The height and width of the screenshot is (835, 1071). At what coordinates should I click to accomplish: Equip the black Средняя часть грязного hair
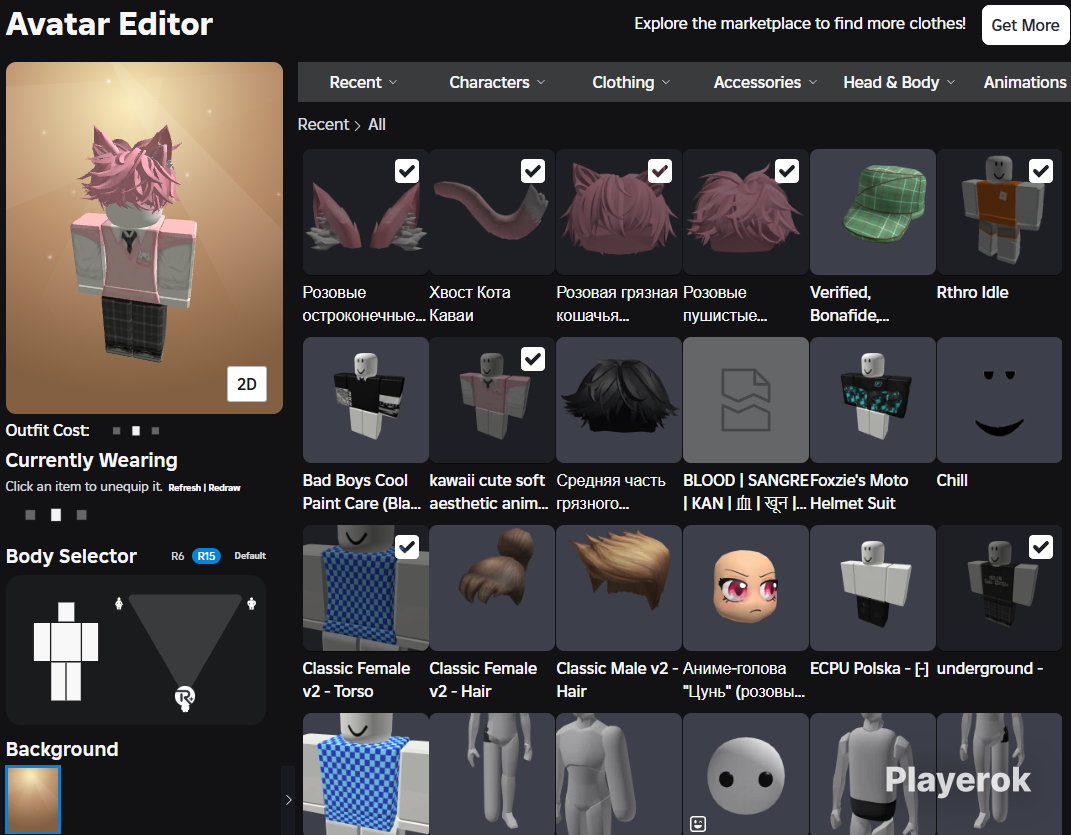pos(619,400)
